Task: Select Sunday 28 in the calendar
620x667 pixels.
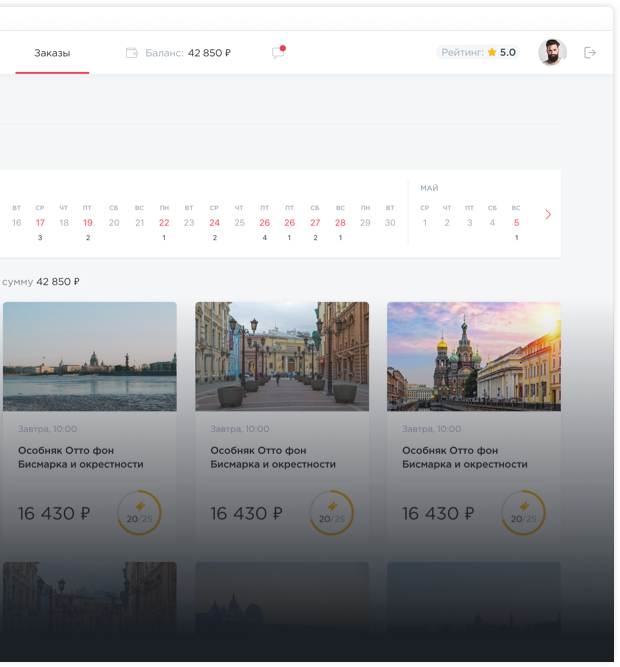Action: click(340, 223)
